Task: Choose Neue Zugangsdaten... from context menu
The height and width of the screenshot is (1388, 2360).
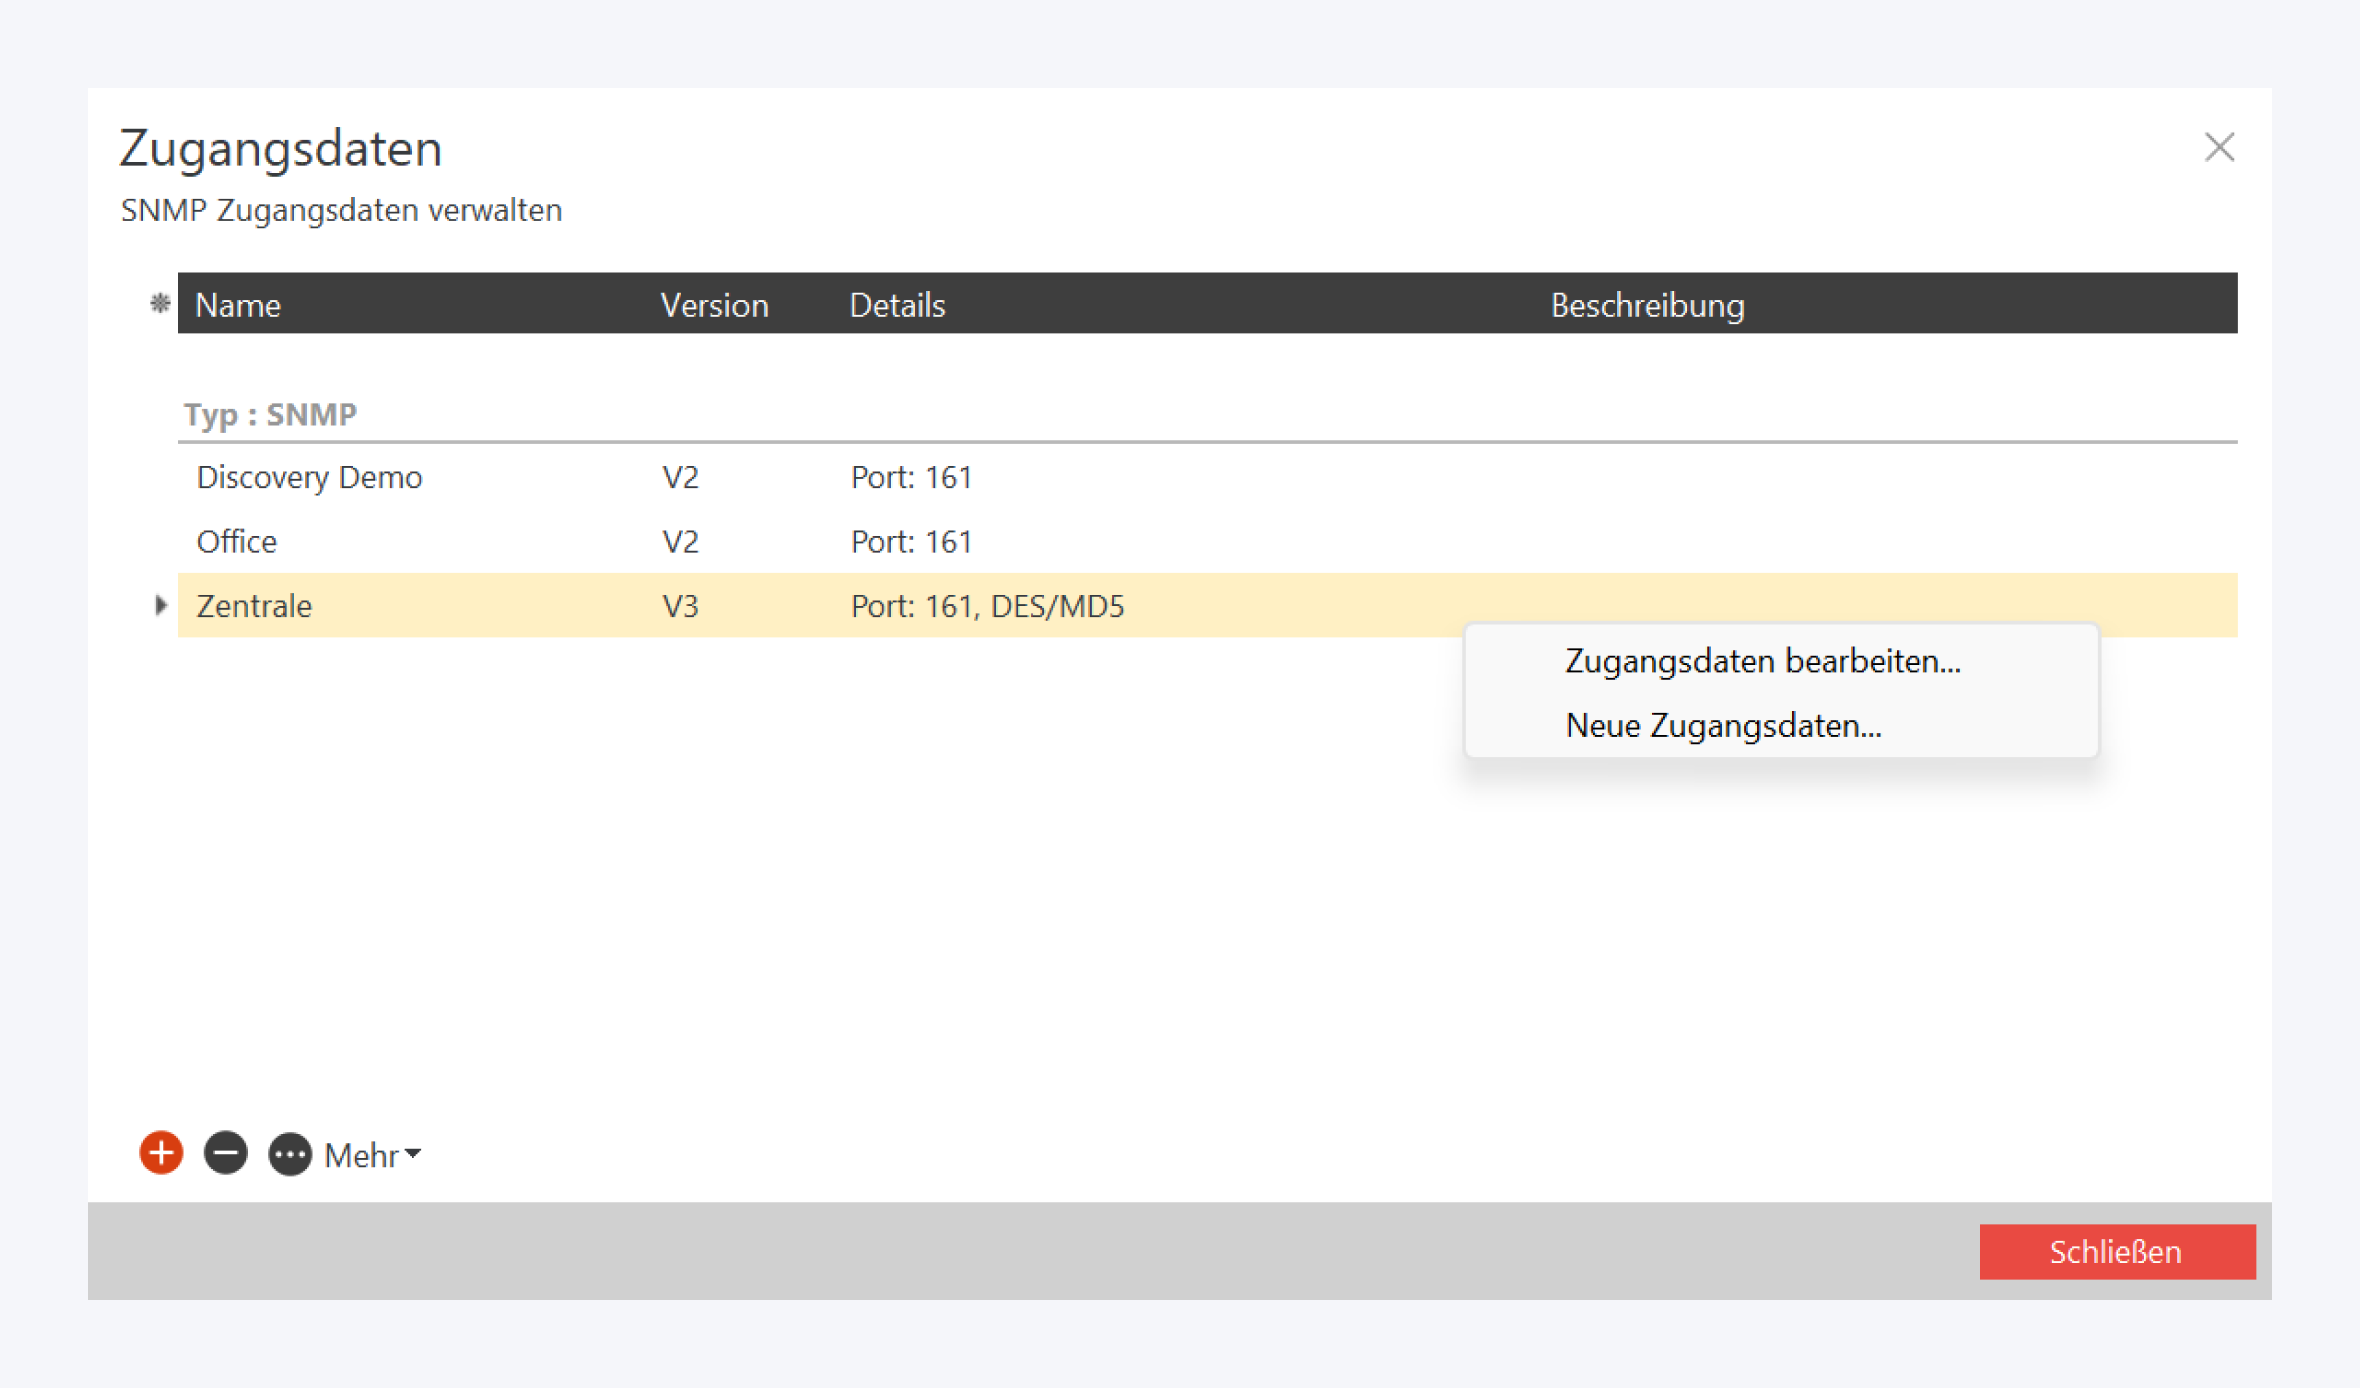Action: click(1723, 725)
